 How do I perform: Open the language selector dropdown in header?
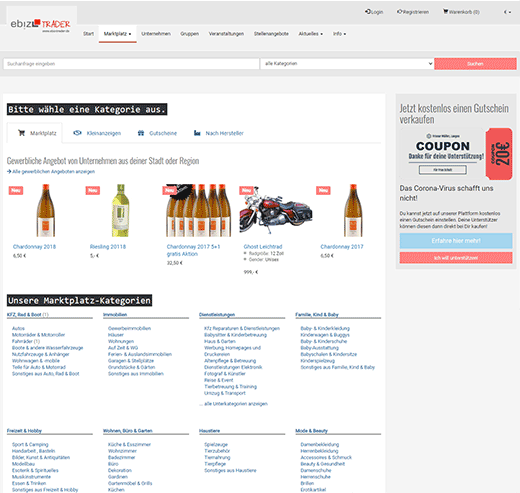pos(507,12)
